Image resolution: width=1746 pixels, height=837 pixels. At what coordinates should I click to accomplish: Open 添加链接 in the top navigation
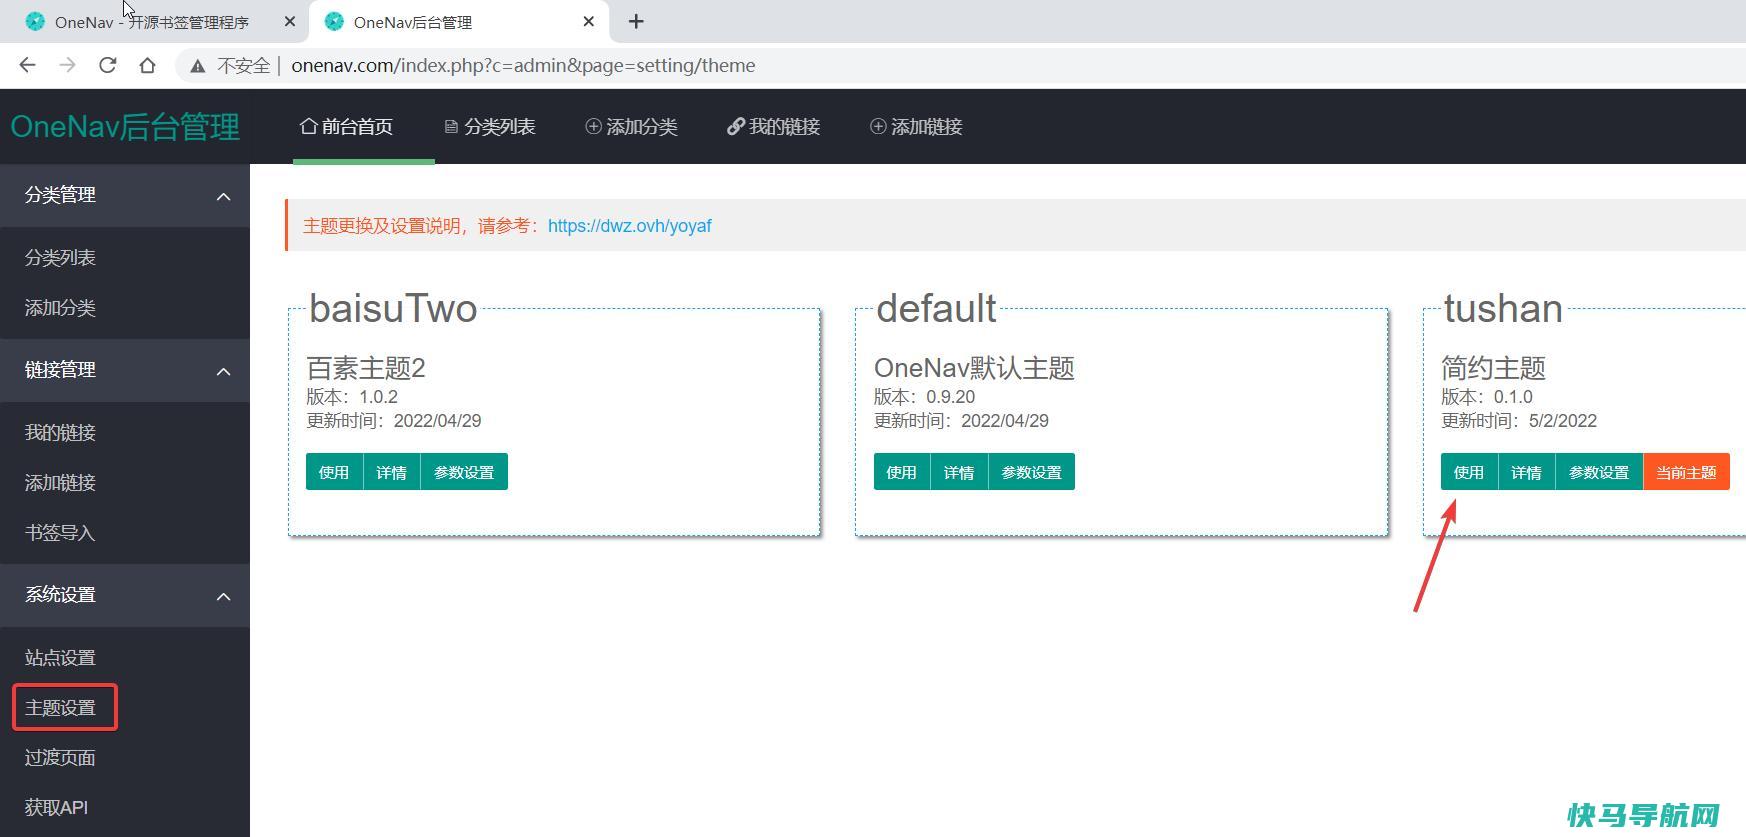coord(916,127)
